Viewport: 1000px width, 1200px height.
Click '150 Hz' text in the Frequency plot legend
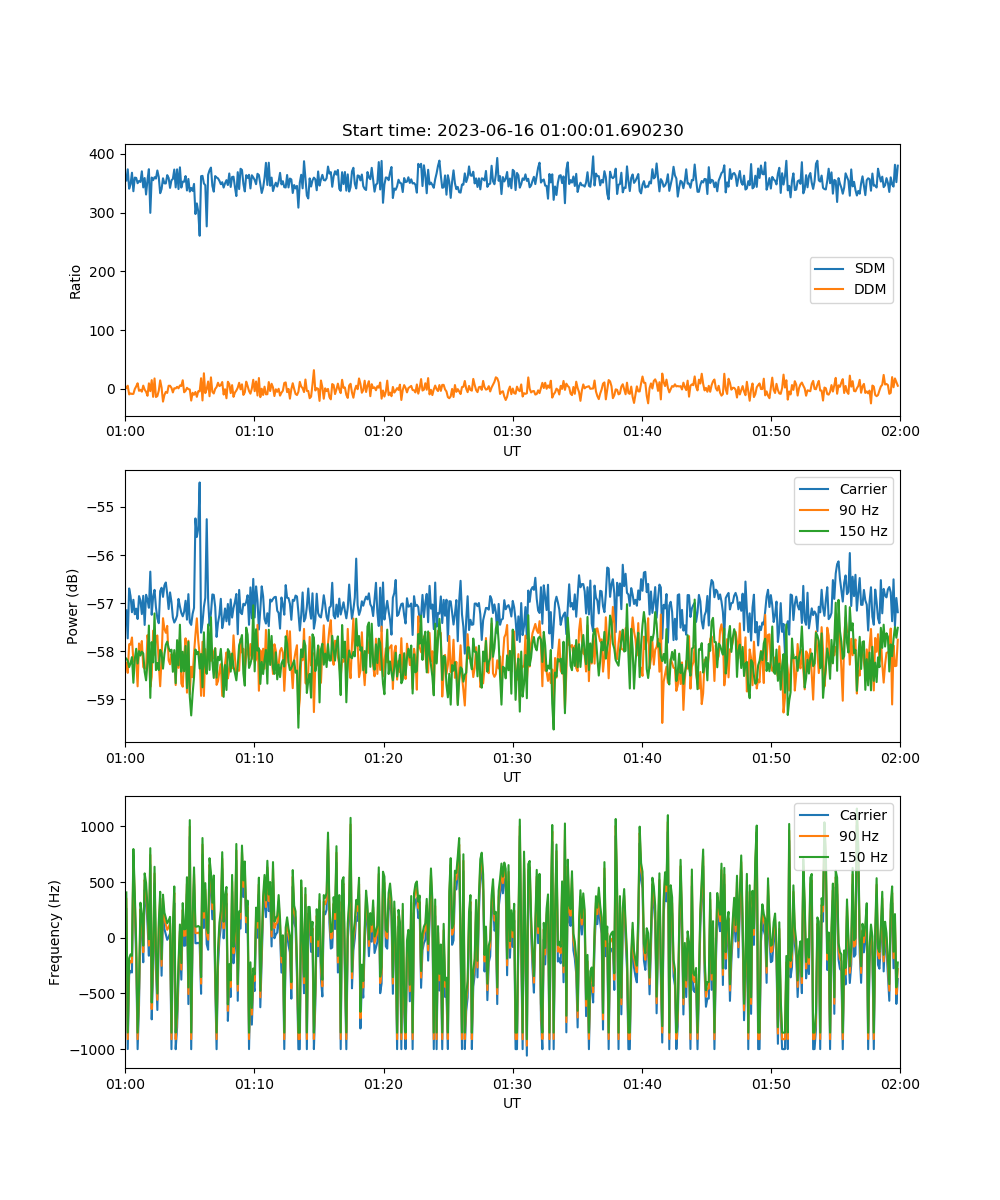[x=863, y=857]
